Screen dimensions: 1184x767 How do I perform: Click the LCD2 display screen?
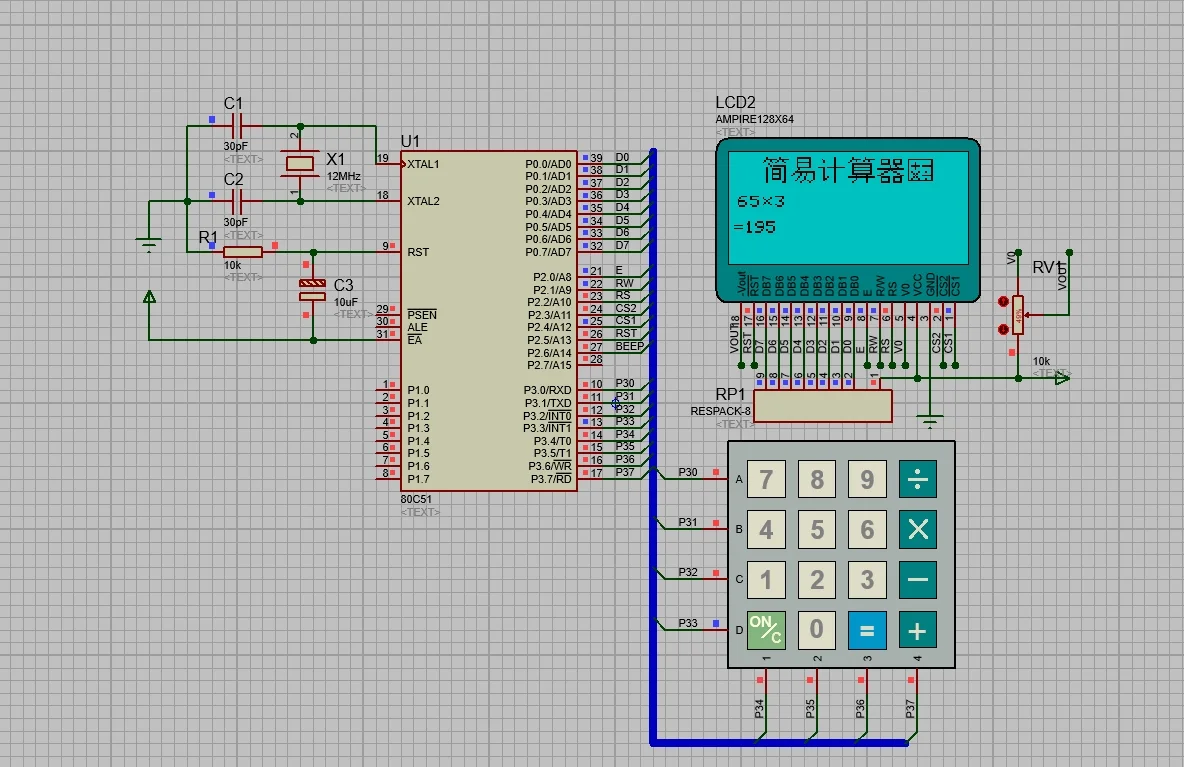point(848,211)
